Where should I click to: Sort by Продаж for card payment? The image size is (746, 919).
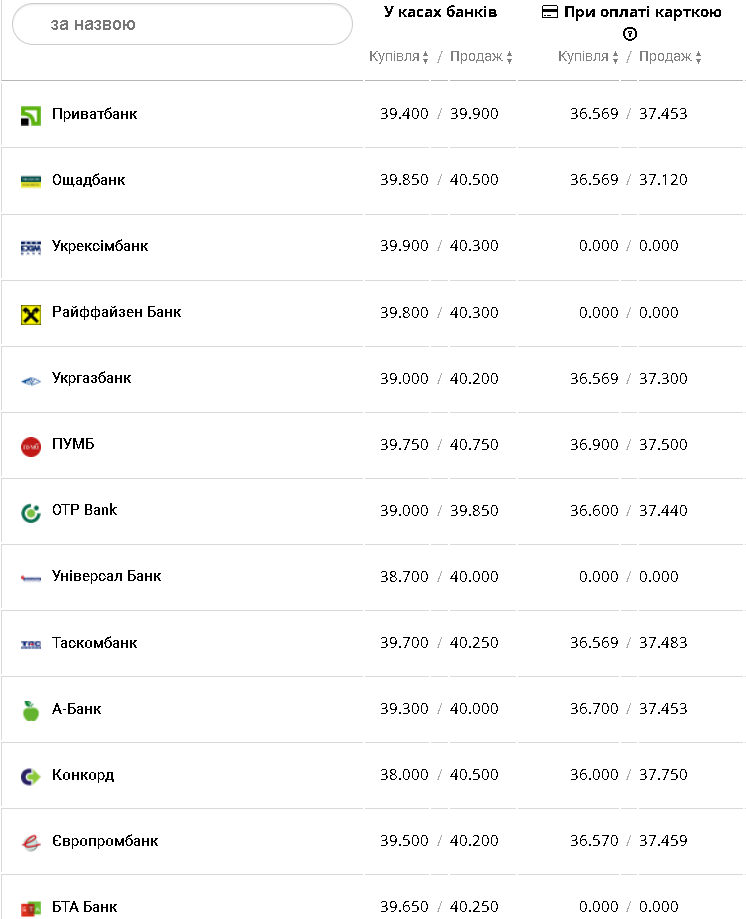(x=670, y=57)
